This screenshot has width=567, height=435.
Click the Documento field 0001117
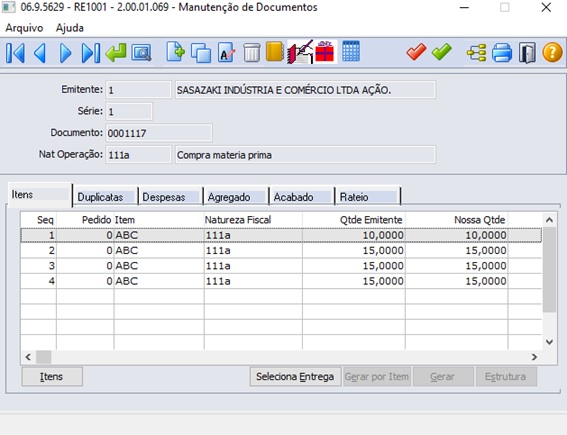159,133
